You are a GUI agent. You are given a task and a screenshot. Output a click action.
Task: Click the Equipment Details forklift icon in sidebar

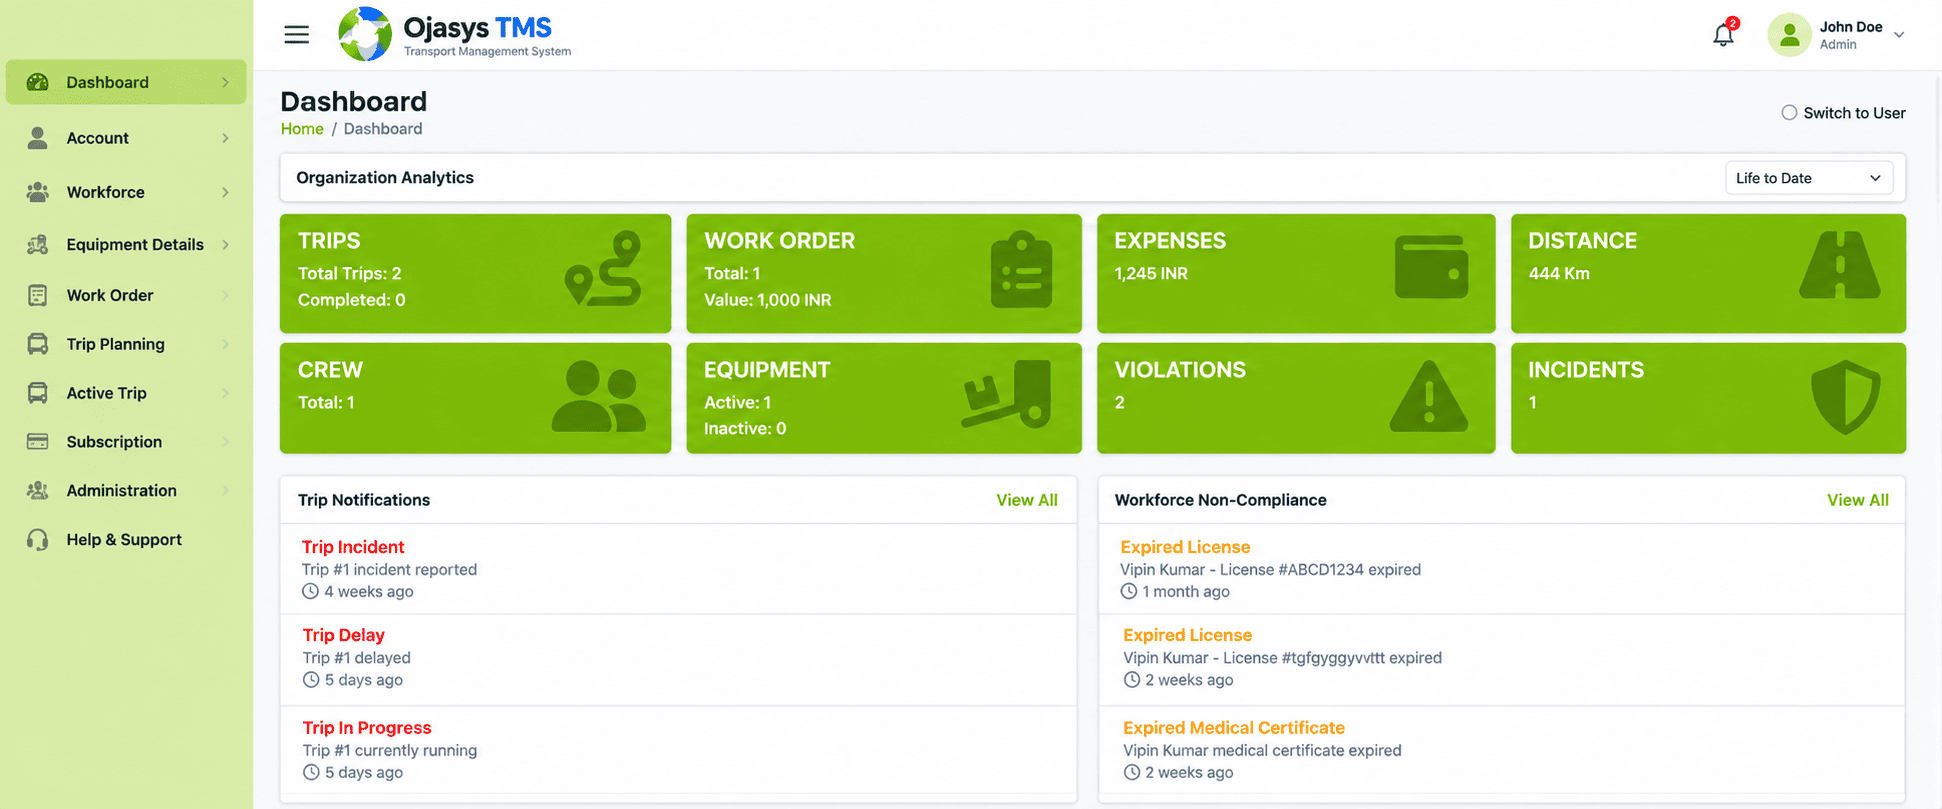[38, 244]
